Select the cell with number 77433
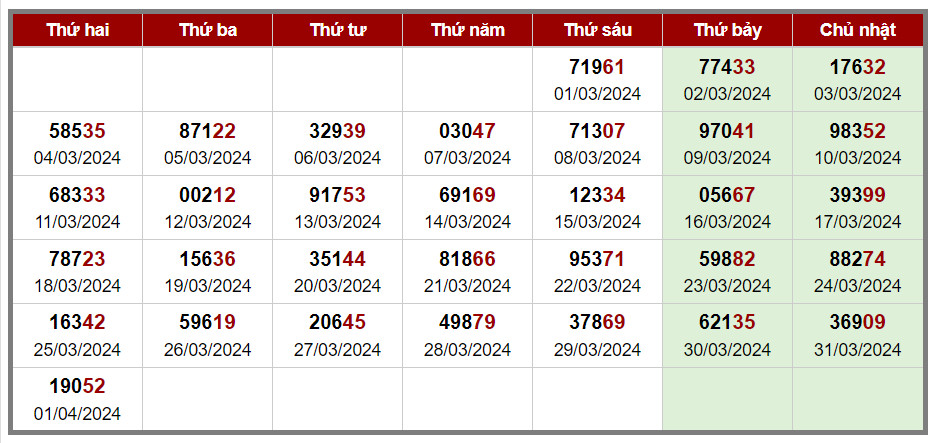934x443 pixels. (727, 79)
